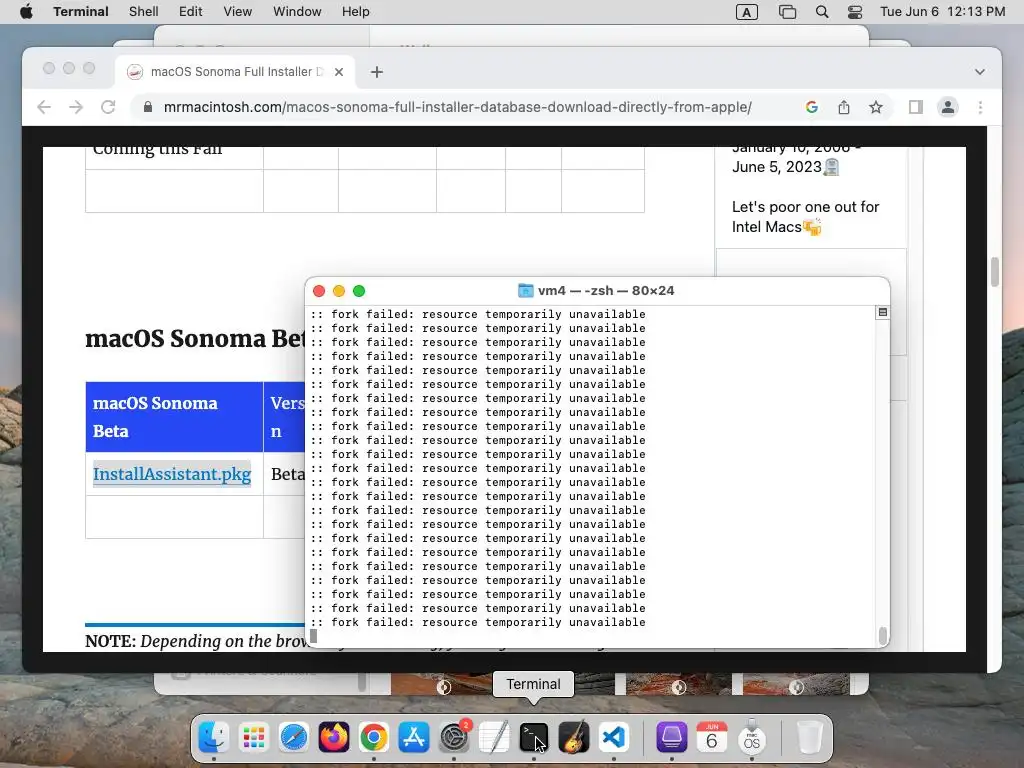Focus the mrmacintosh.com address bar

(x=457, y=107)
